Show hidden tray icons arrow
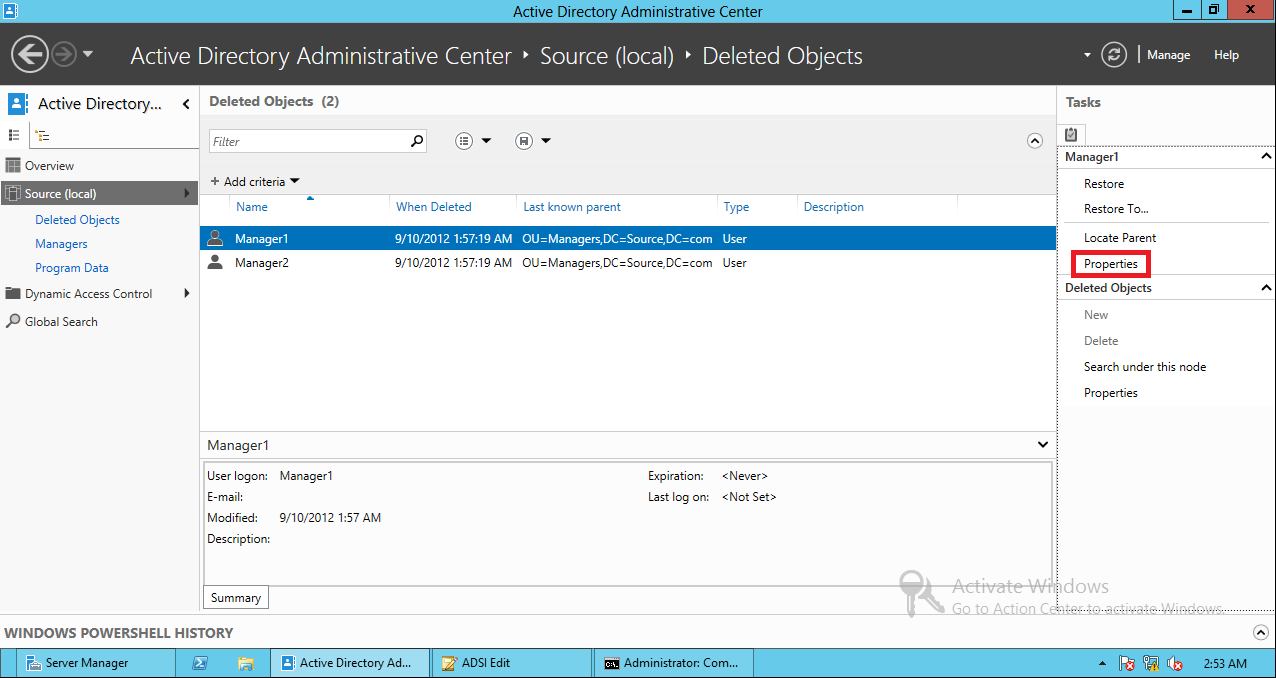The image size is (1276, 678). (1102, 663)
